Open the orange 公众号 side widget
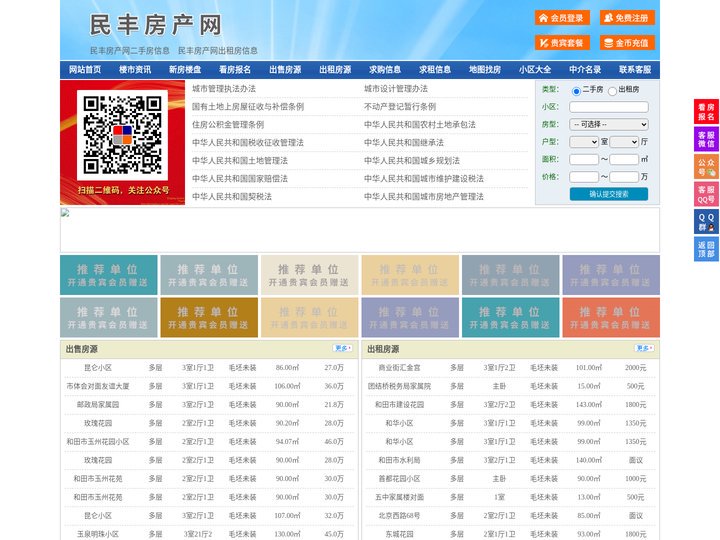The height and width of the screenshot is (540, 720). (x=706, y=167)
